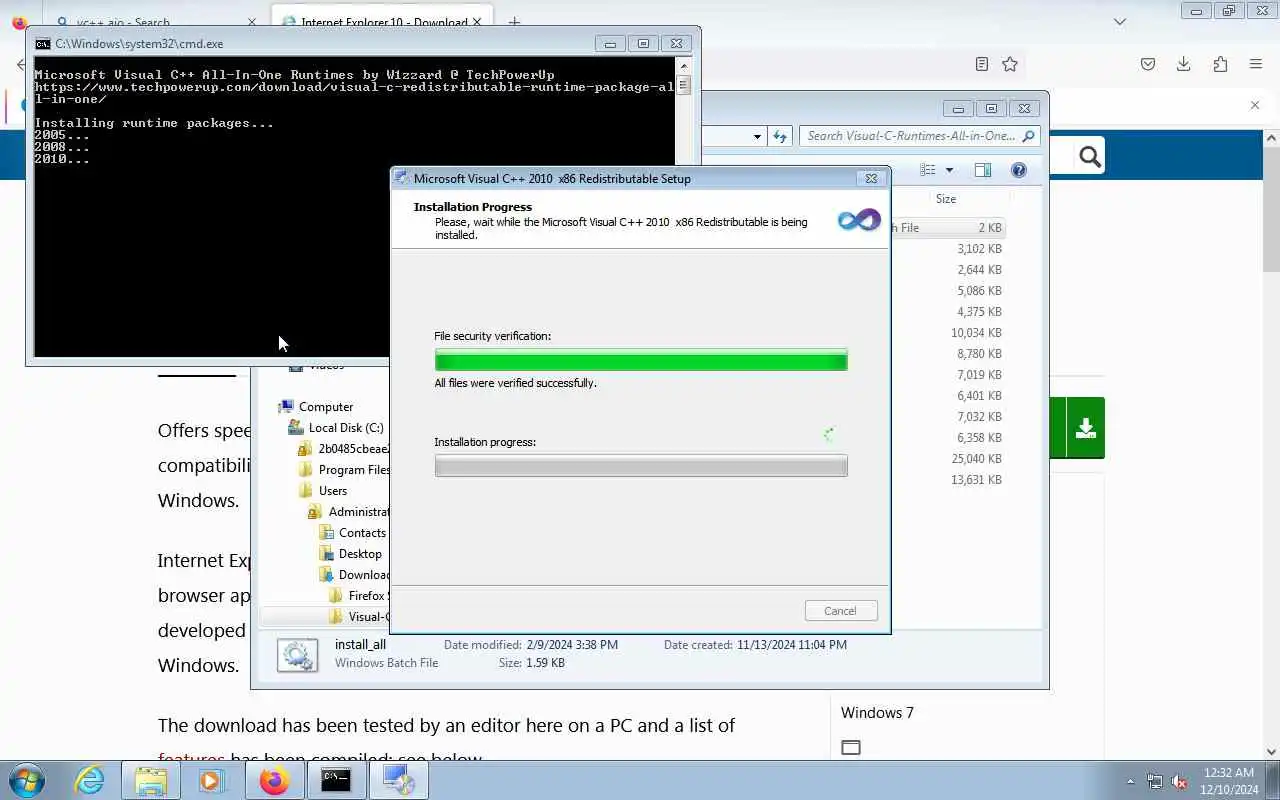Click the 13,631 KB file size entry
Viewport: 1280px width, 800px height.
coord(976,480)
